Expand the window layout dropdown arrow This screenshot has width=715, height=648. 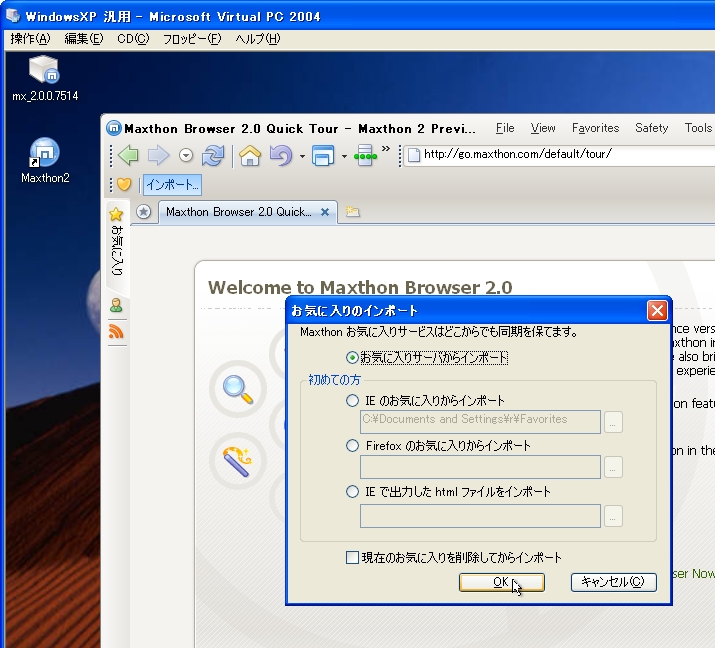click(344, 156)
